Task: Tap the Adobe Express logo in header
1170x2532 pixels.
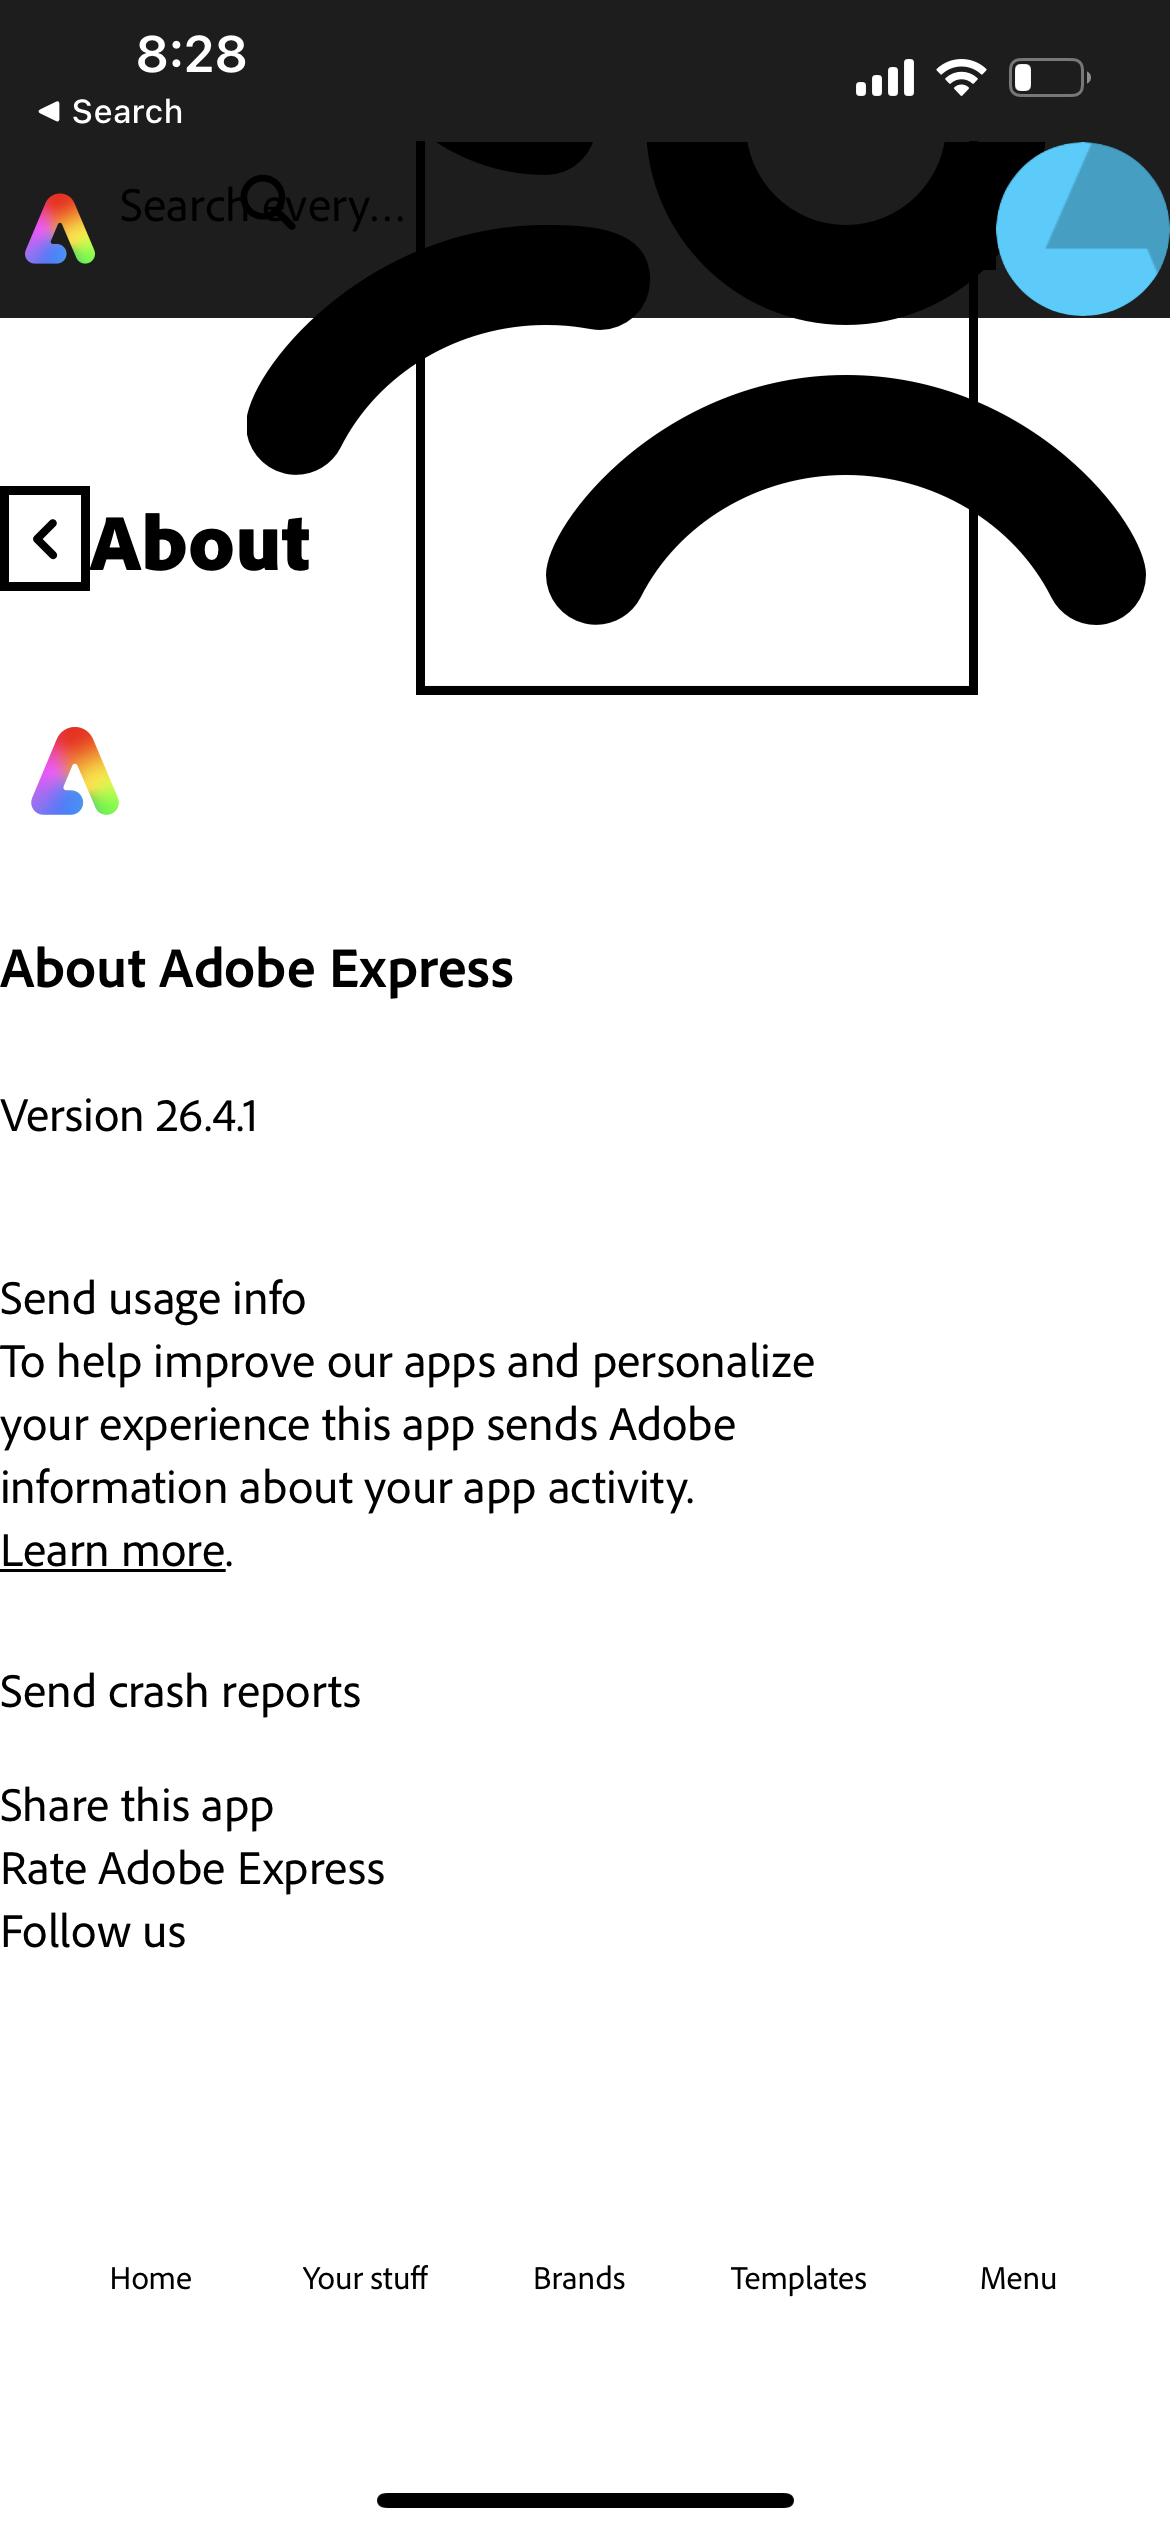Action: (60, 229)
